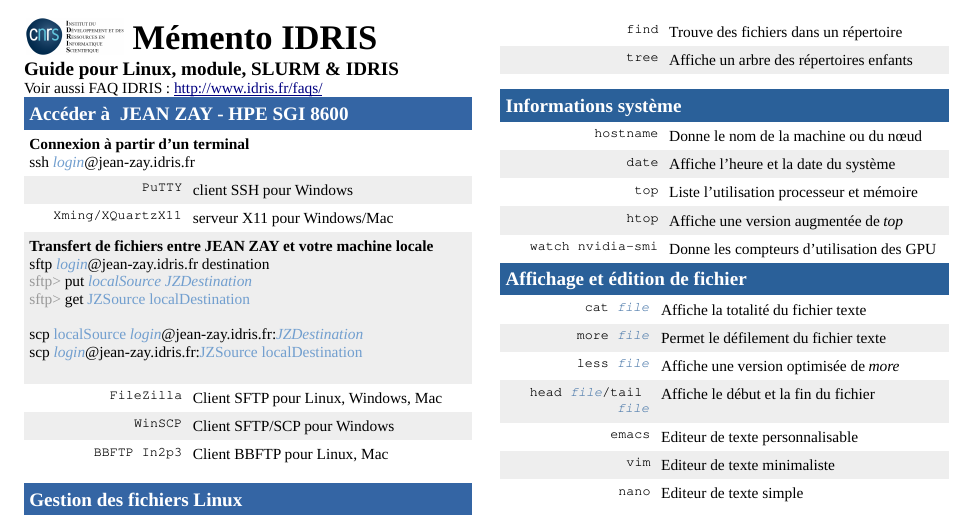Select the Xming/XQuartzX11 entry
Screen dimensions: 965x515
[x=117, y=216]
